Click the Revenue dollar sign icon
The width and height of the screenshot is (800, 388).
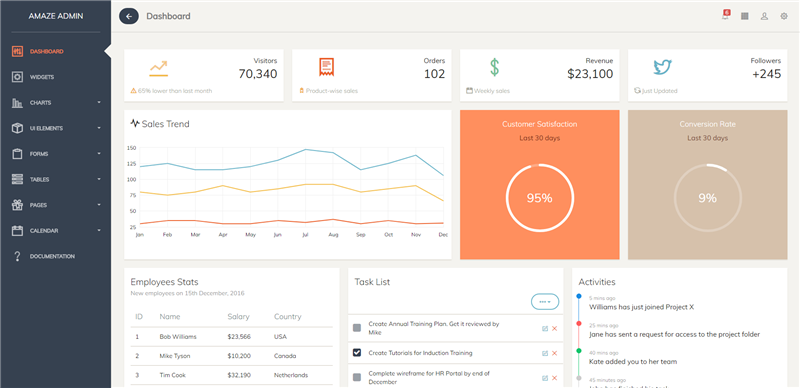(494, 67)
